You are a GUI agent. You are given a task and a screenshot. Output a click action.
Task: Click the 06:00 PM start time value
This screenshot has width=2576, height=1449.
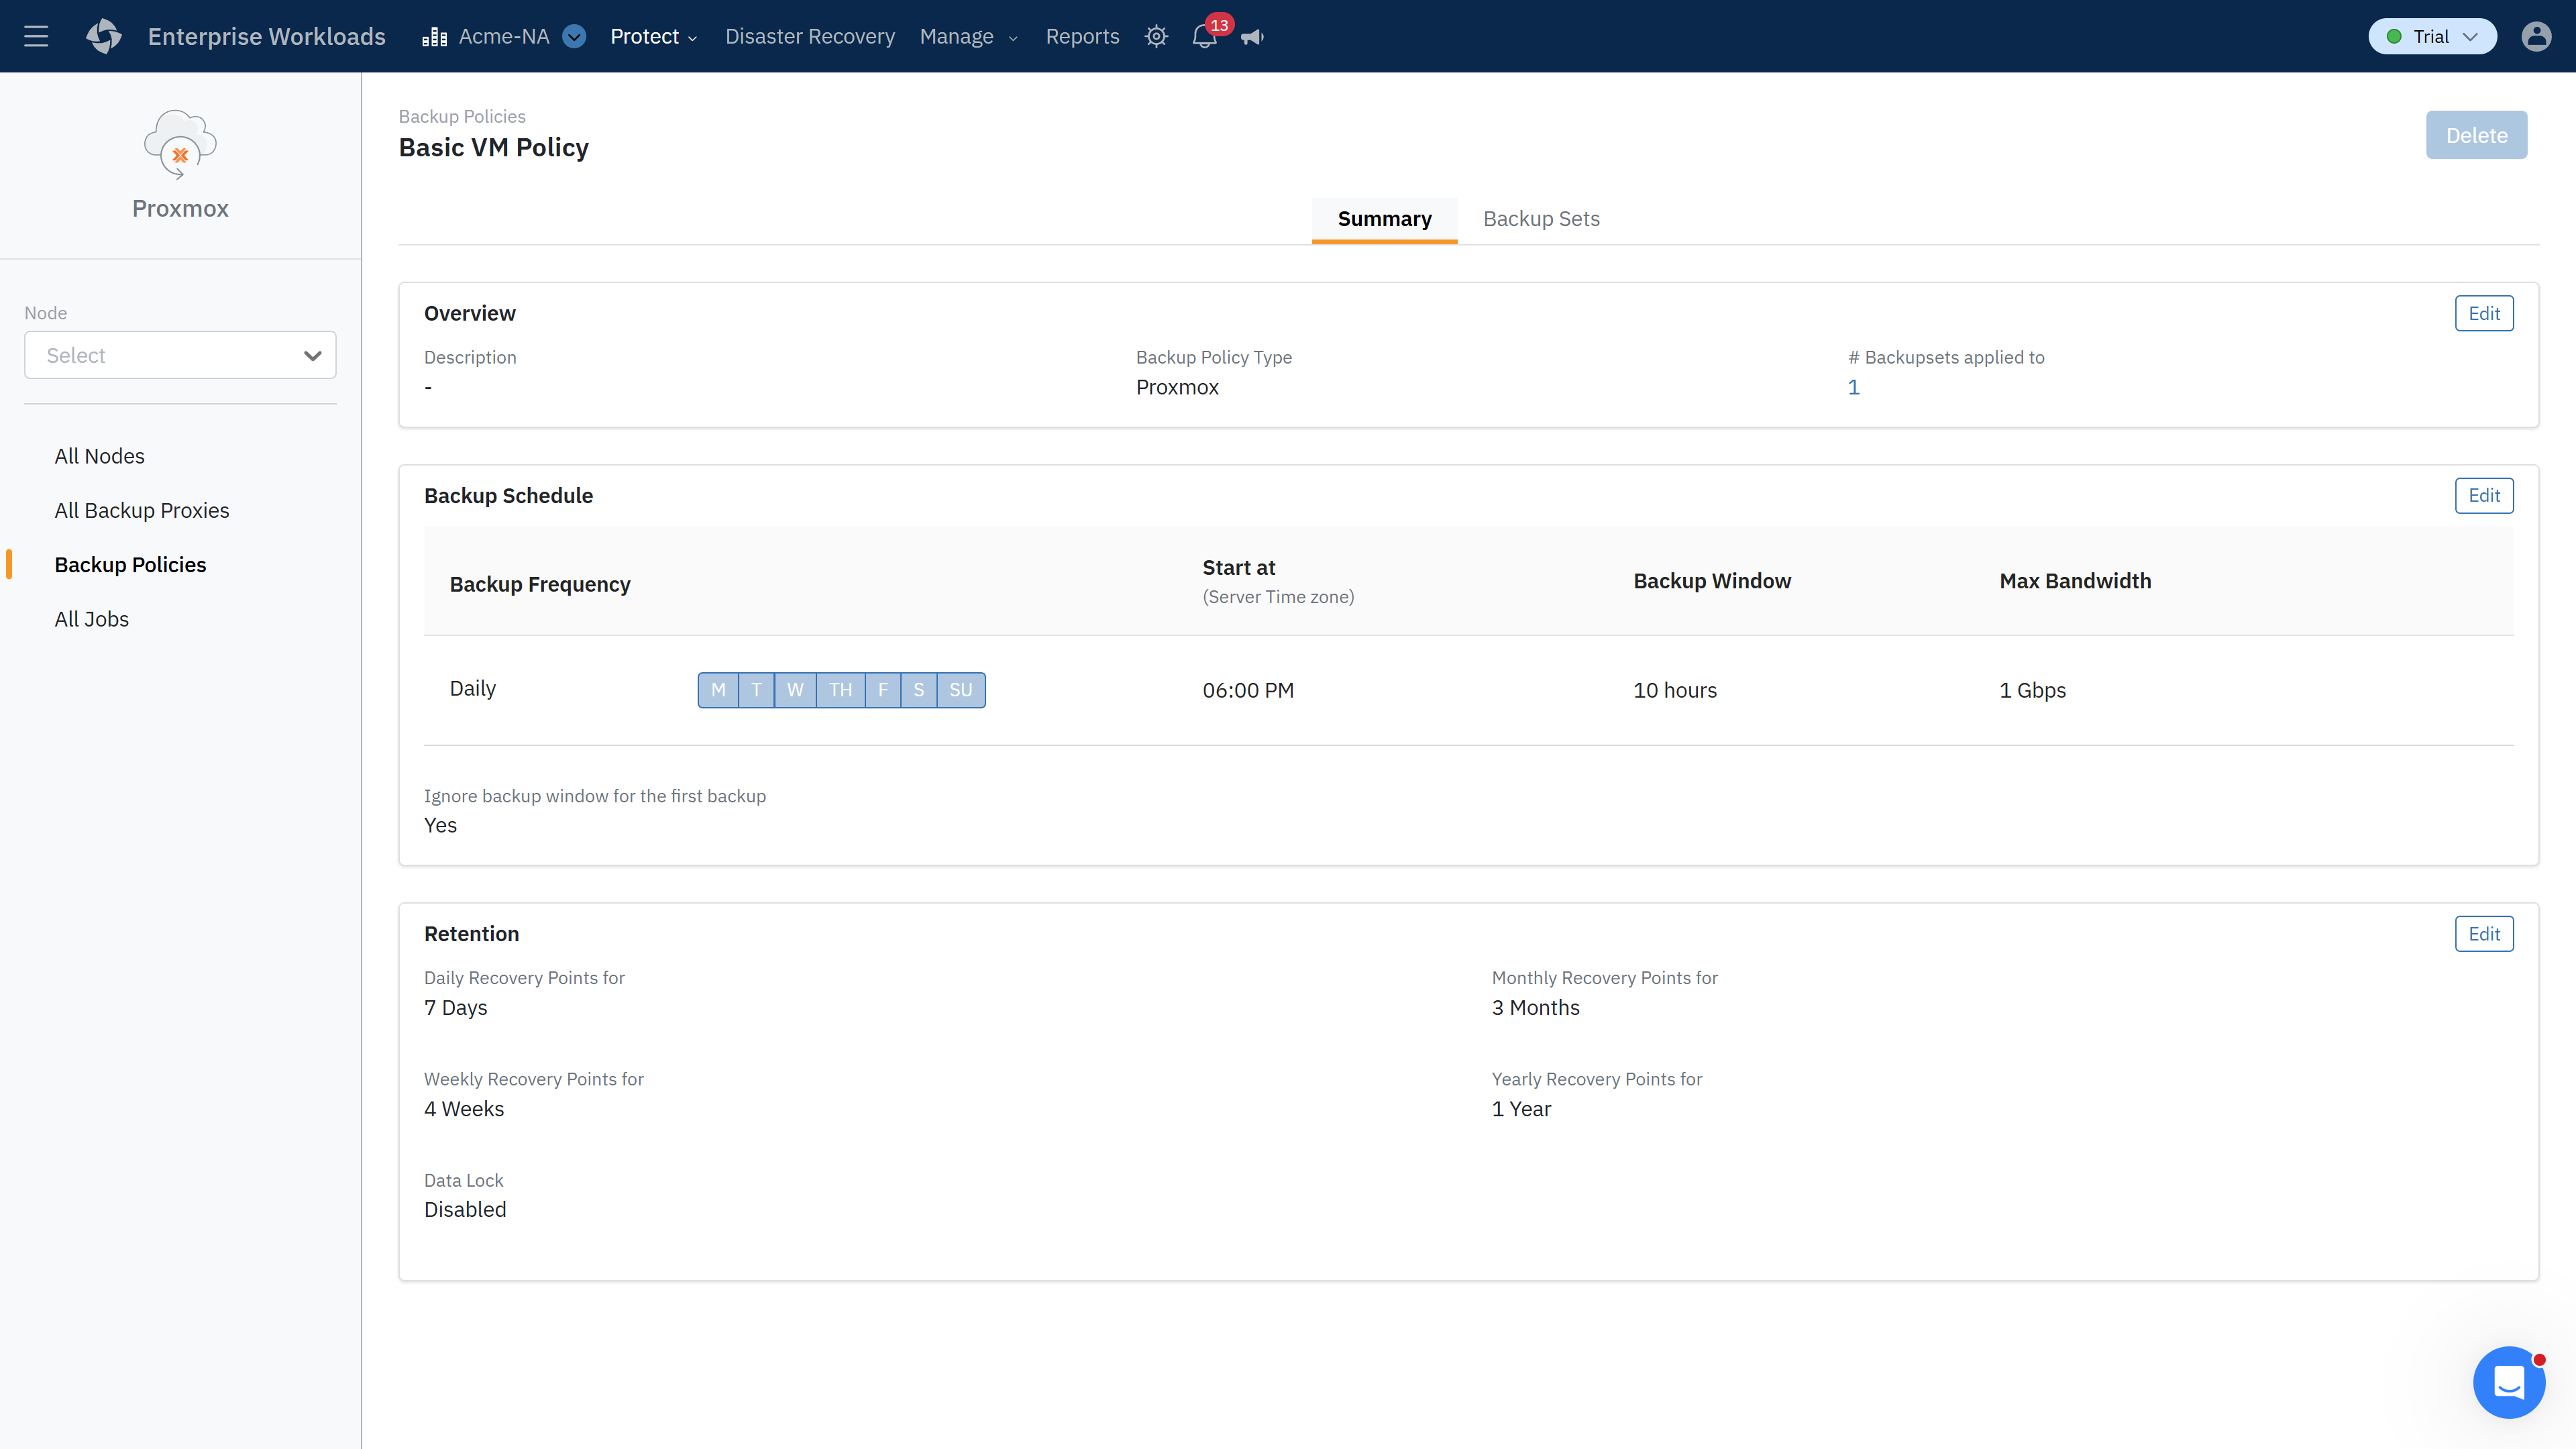[x=1248, y=690]
